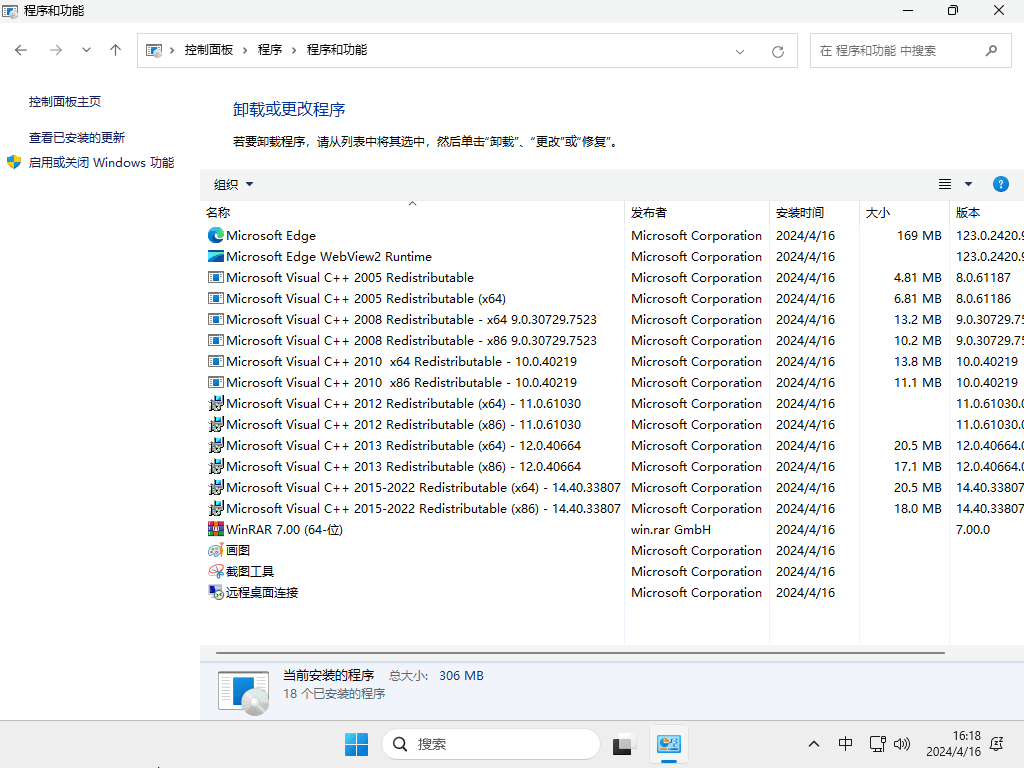Click the 远程桌面连接 icon

coord(216,592)
